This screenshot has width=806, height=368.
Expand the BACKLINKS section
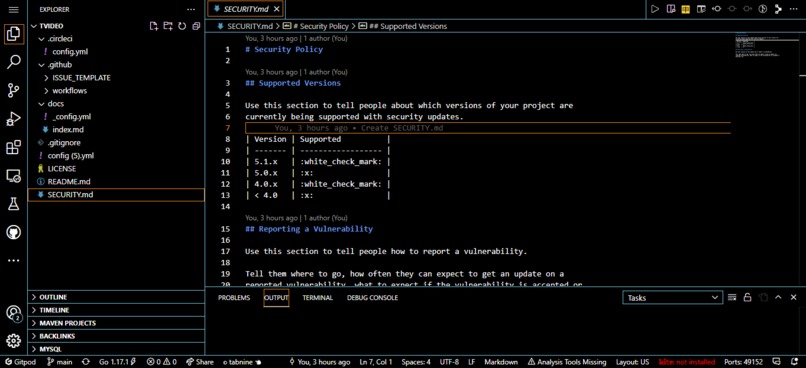click(116, 336)
